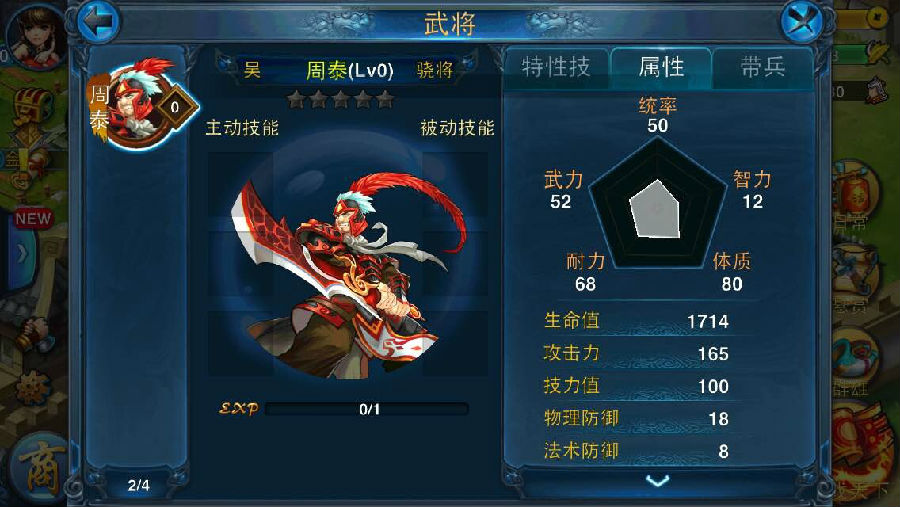Viewport: 900px width, 507px height.
Task: Open the 主动技能 skill label
Action: coord(242,127)
